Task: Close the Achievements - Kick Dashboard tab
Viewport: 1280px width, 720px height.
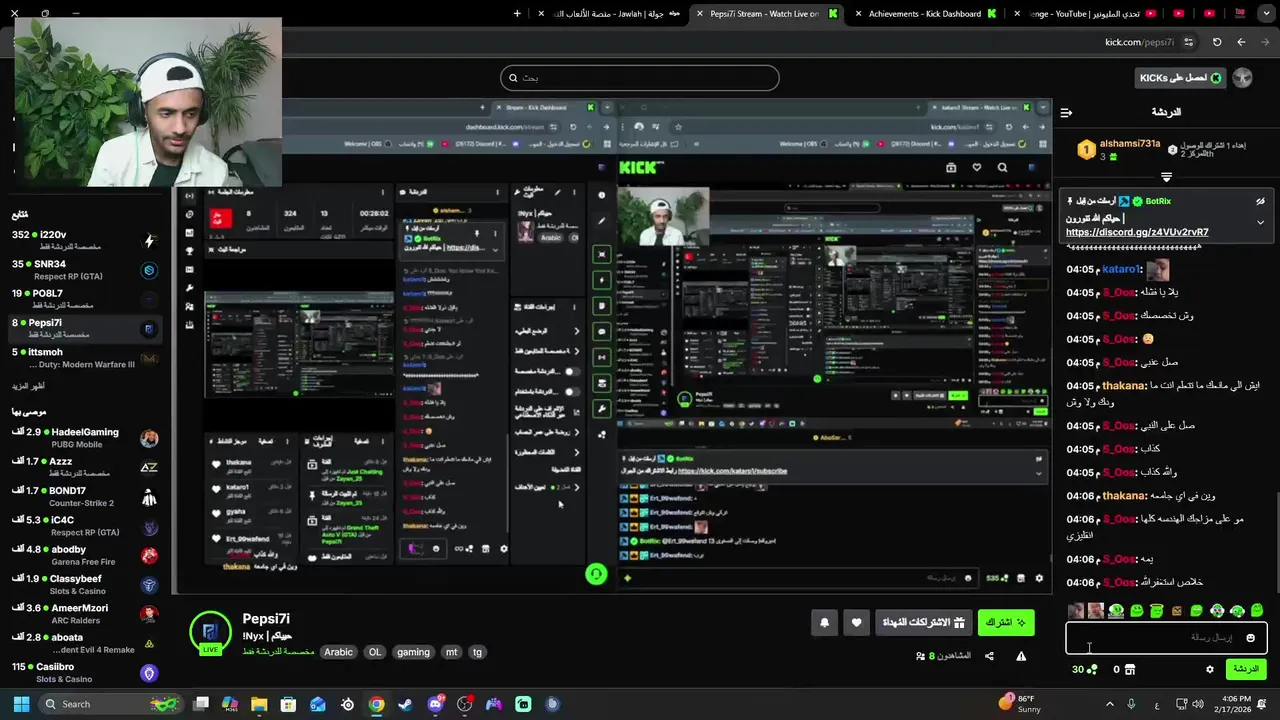Action: [x=858, y=13]
